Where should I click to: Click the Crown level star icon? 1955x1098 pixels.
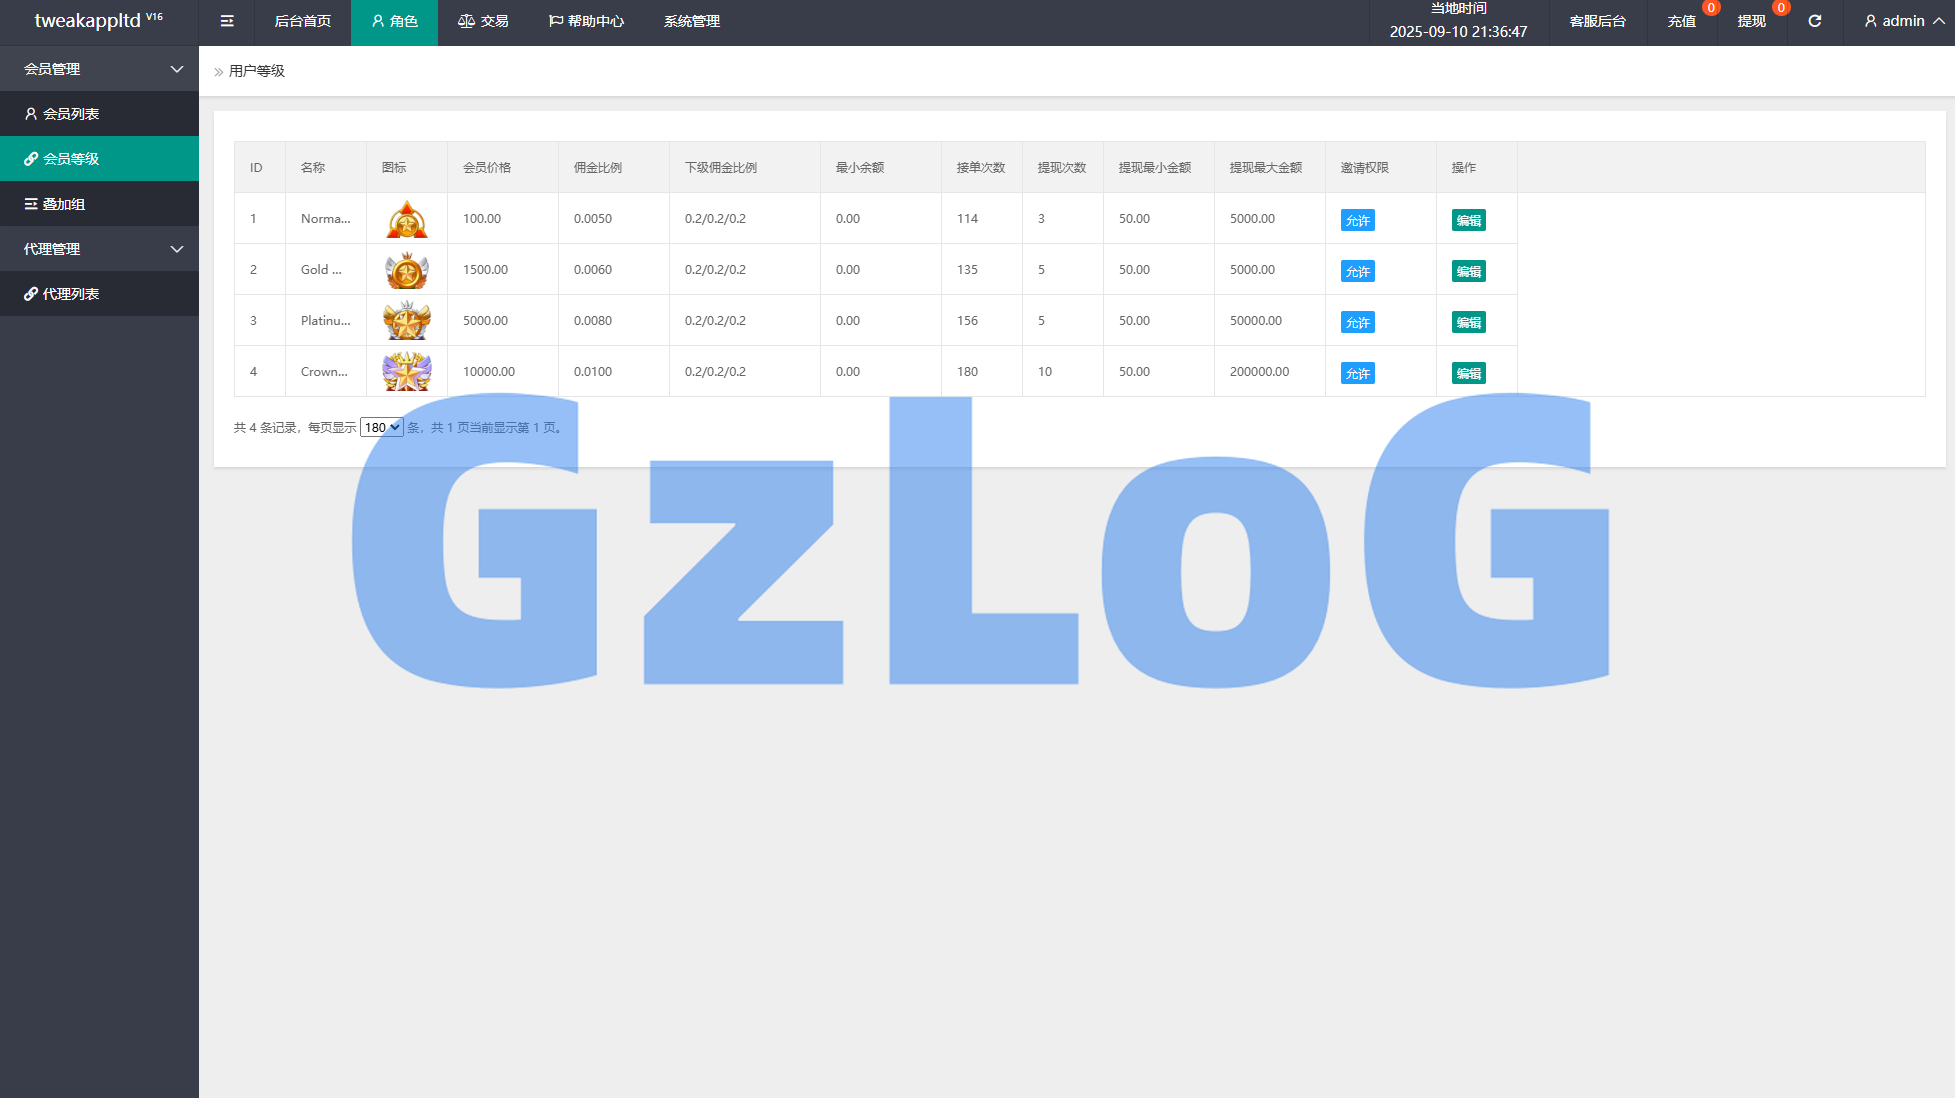click(x=407, y=372)
